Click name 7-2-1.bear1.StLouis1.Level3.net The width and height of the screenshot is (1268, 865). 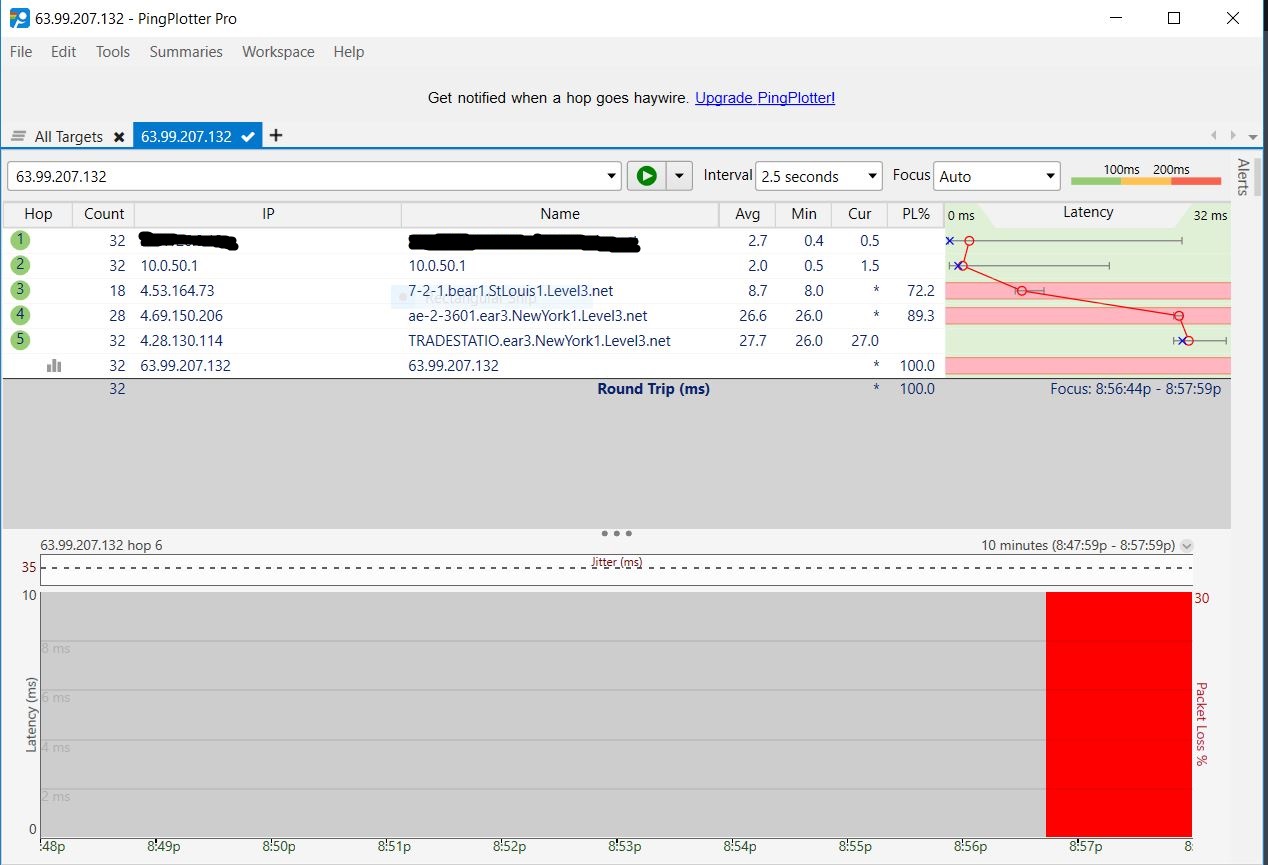(x=511, y=291)
